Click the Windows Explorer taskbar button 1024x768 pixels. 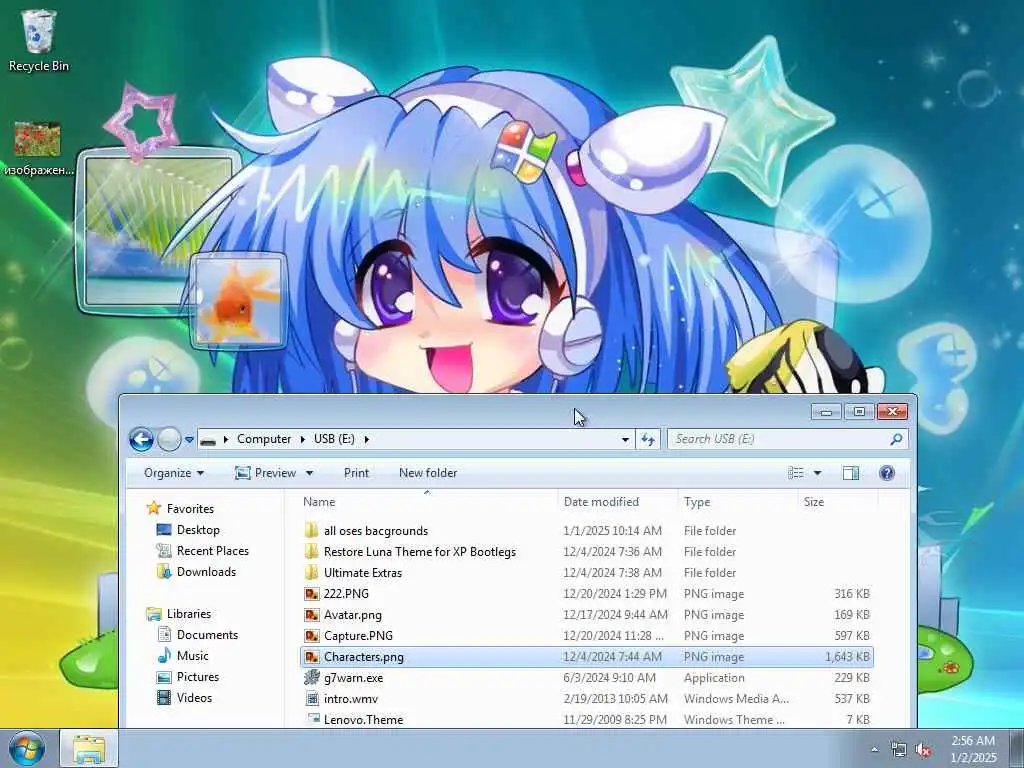(89, 748)
